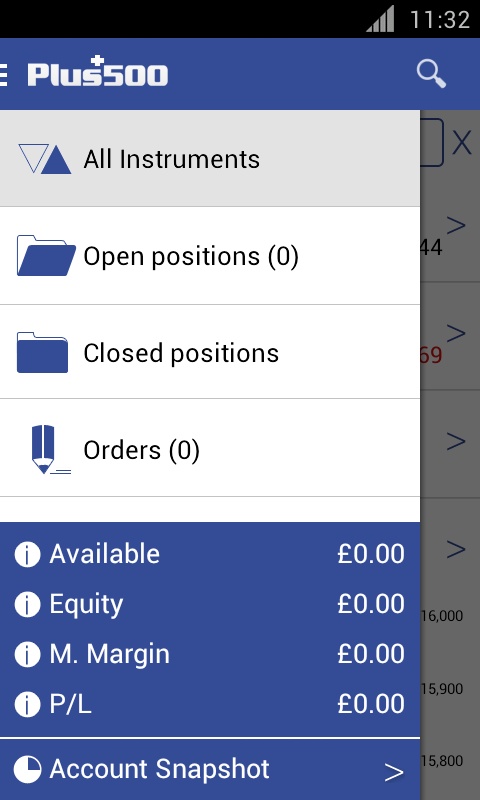Tap the open folder icon
Screen dimensions: 480x800
pos(46,256)
